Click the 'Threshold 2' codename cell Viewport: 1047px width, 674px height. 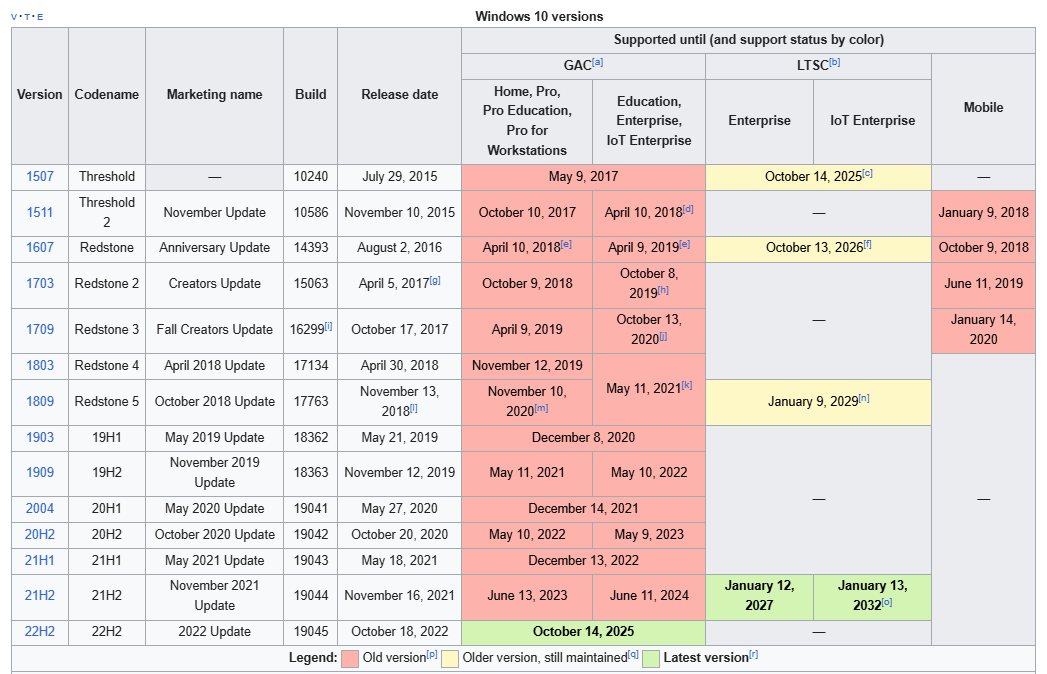click(x=107, y=212)
